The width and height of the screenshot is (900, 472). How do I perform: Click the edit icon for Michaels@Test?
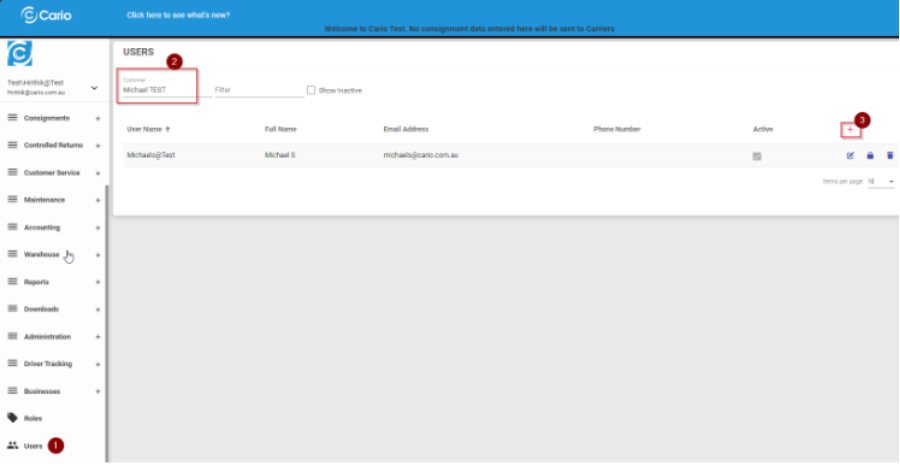[850, 156]
